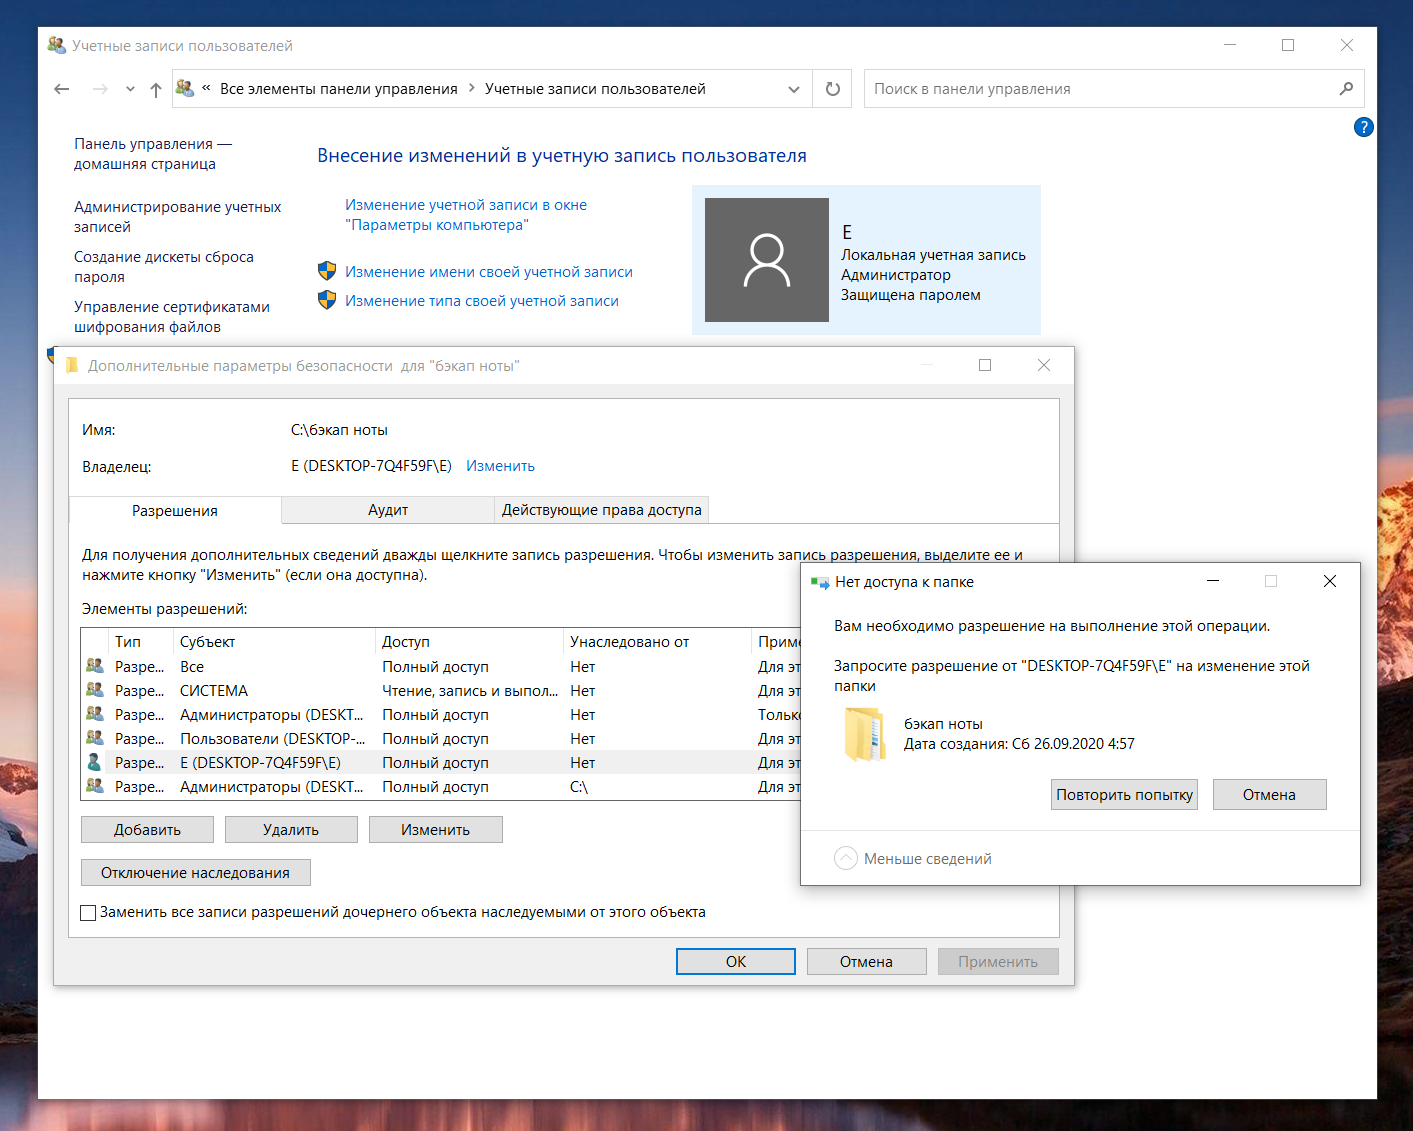This screenshot has height=1131, width=1413.
Task: Click change account type link
Action: [482, 301]
